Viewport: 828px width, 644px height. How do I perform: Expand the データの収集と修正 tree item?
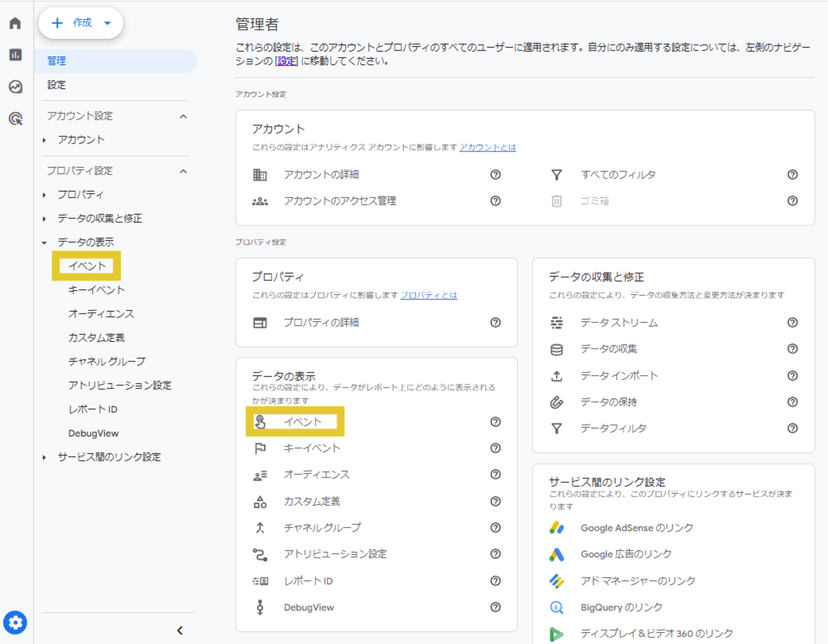(x=44, y=219)
